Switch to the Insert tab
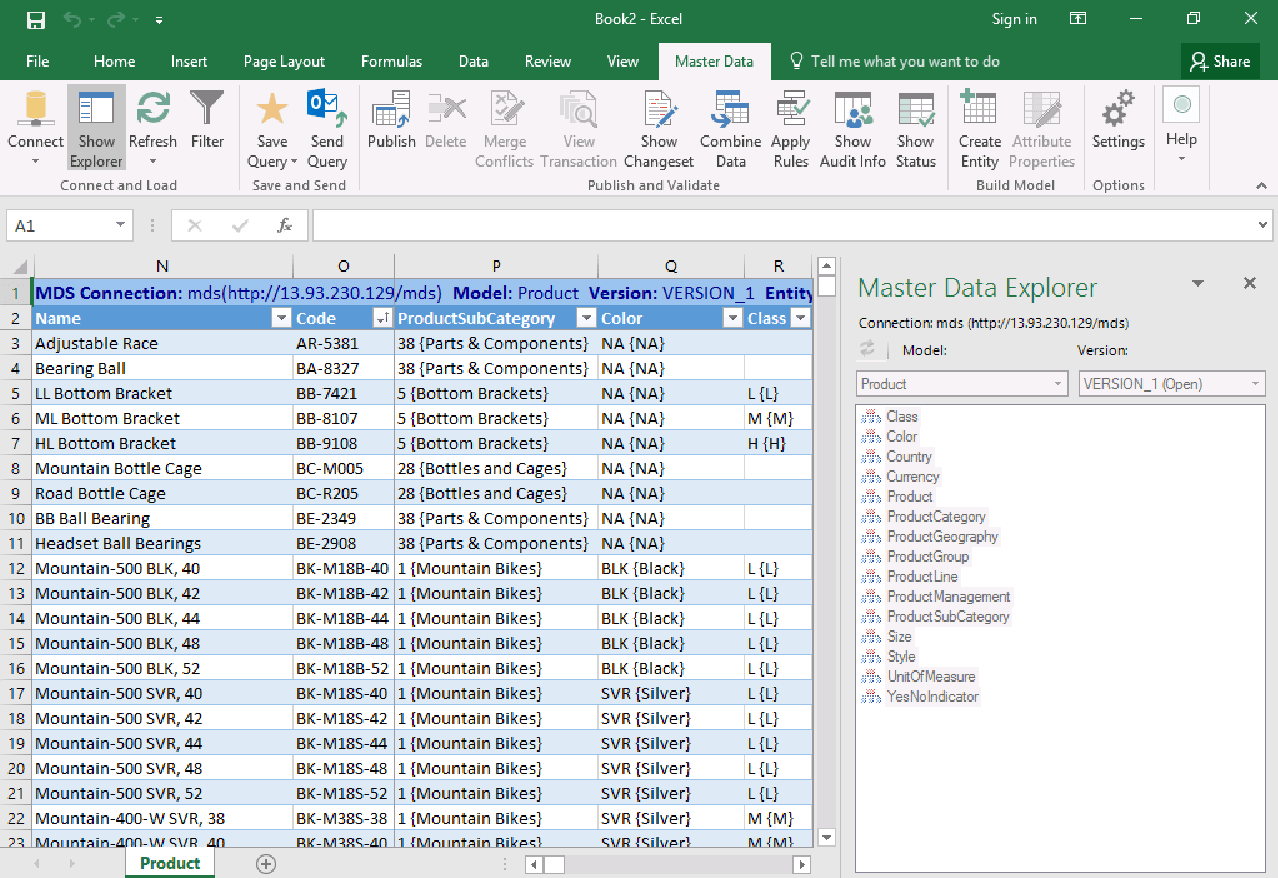 pos(189,61)
